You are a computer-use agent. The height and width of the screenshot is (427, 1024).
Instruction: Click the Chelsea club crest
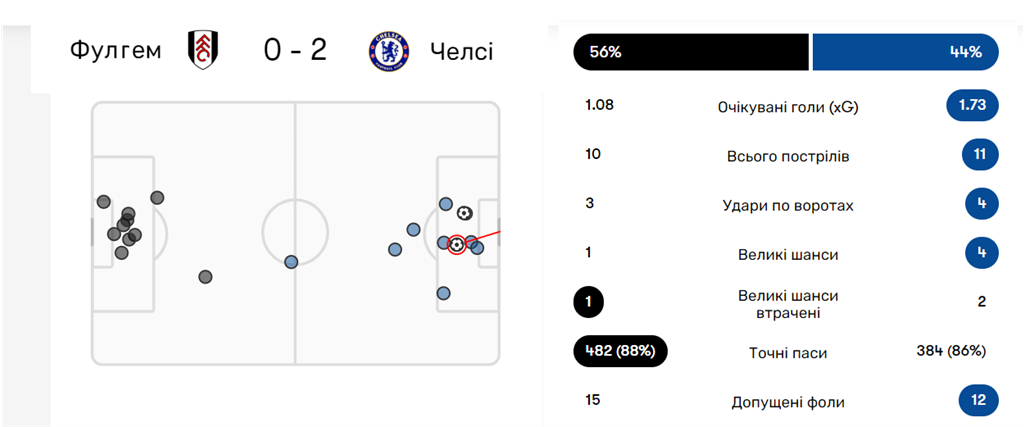point(389,51)
